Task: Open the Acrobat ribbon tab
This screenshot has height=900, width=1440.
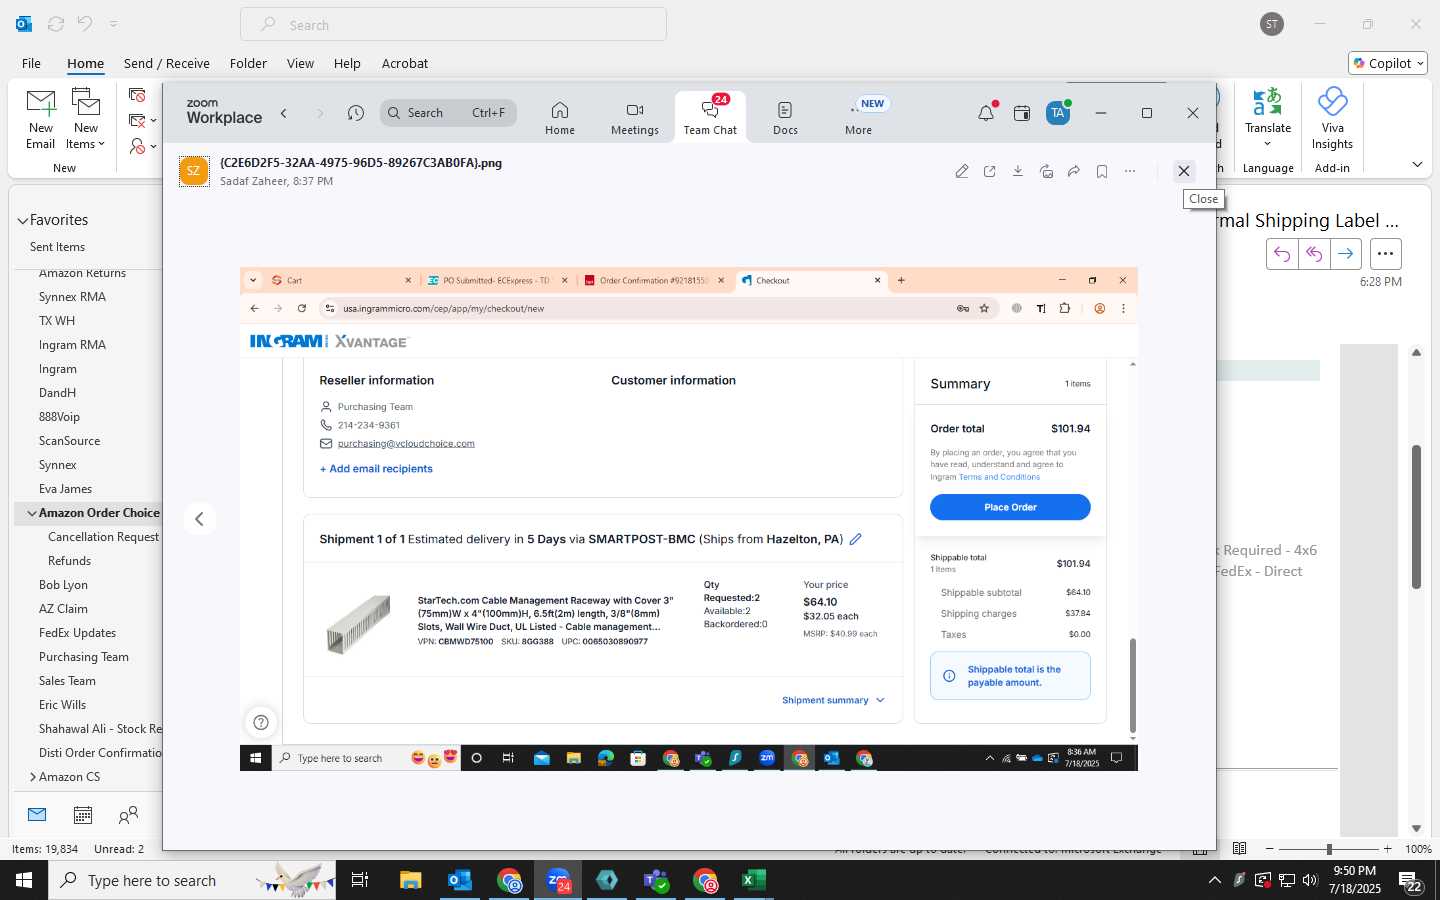Action: [405, 63]
